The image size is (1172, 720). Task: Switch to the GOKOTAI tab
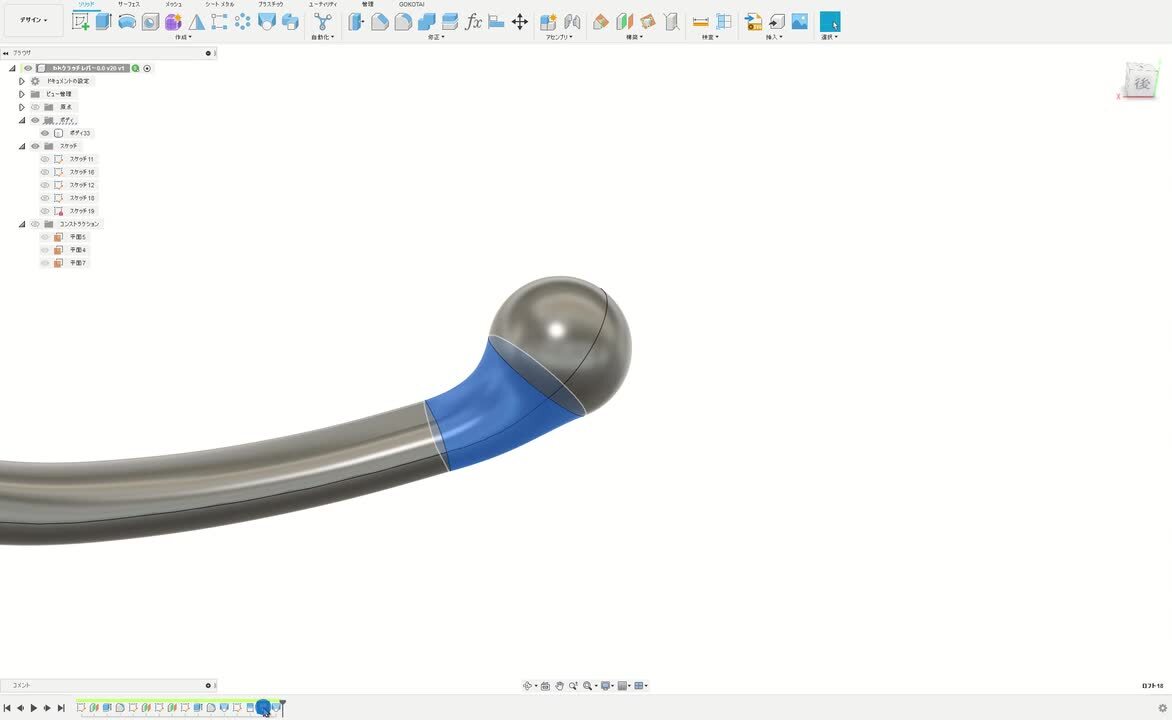(411, 4)
